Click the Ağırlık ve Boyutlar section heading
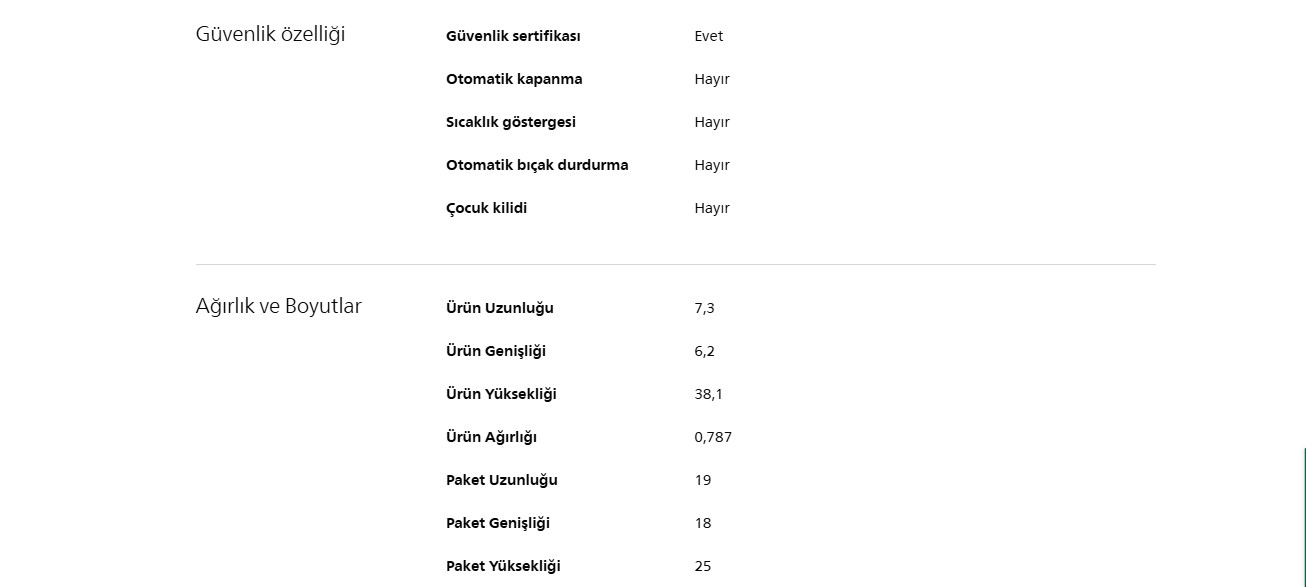This screenshot has width=1306, height=587. 278,306
